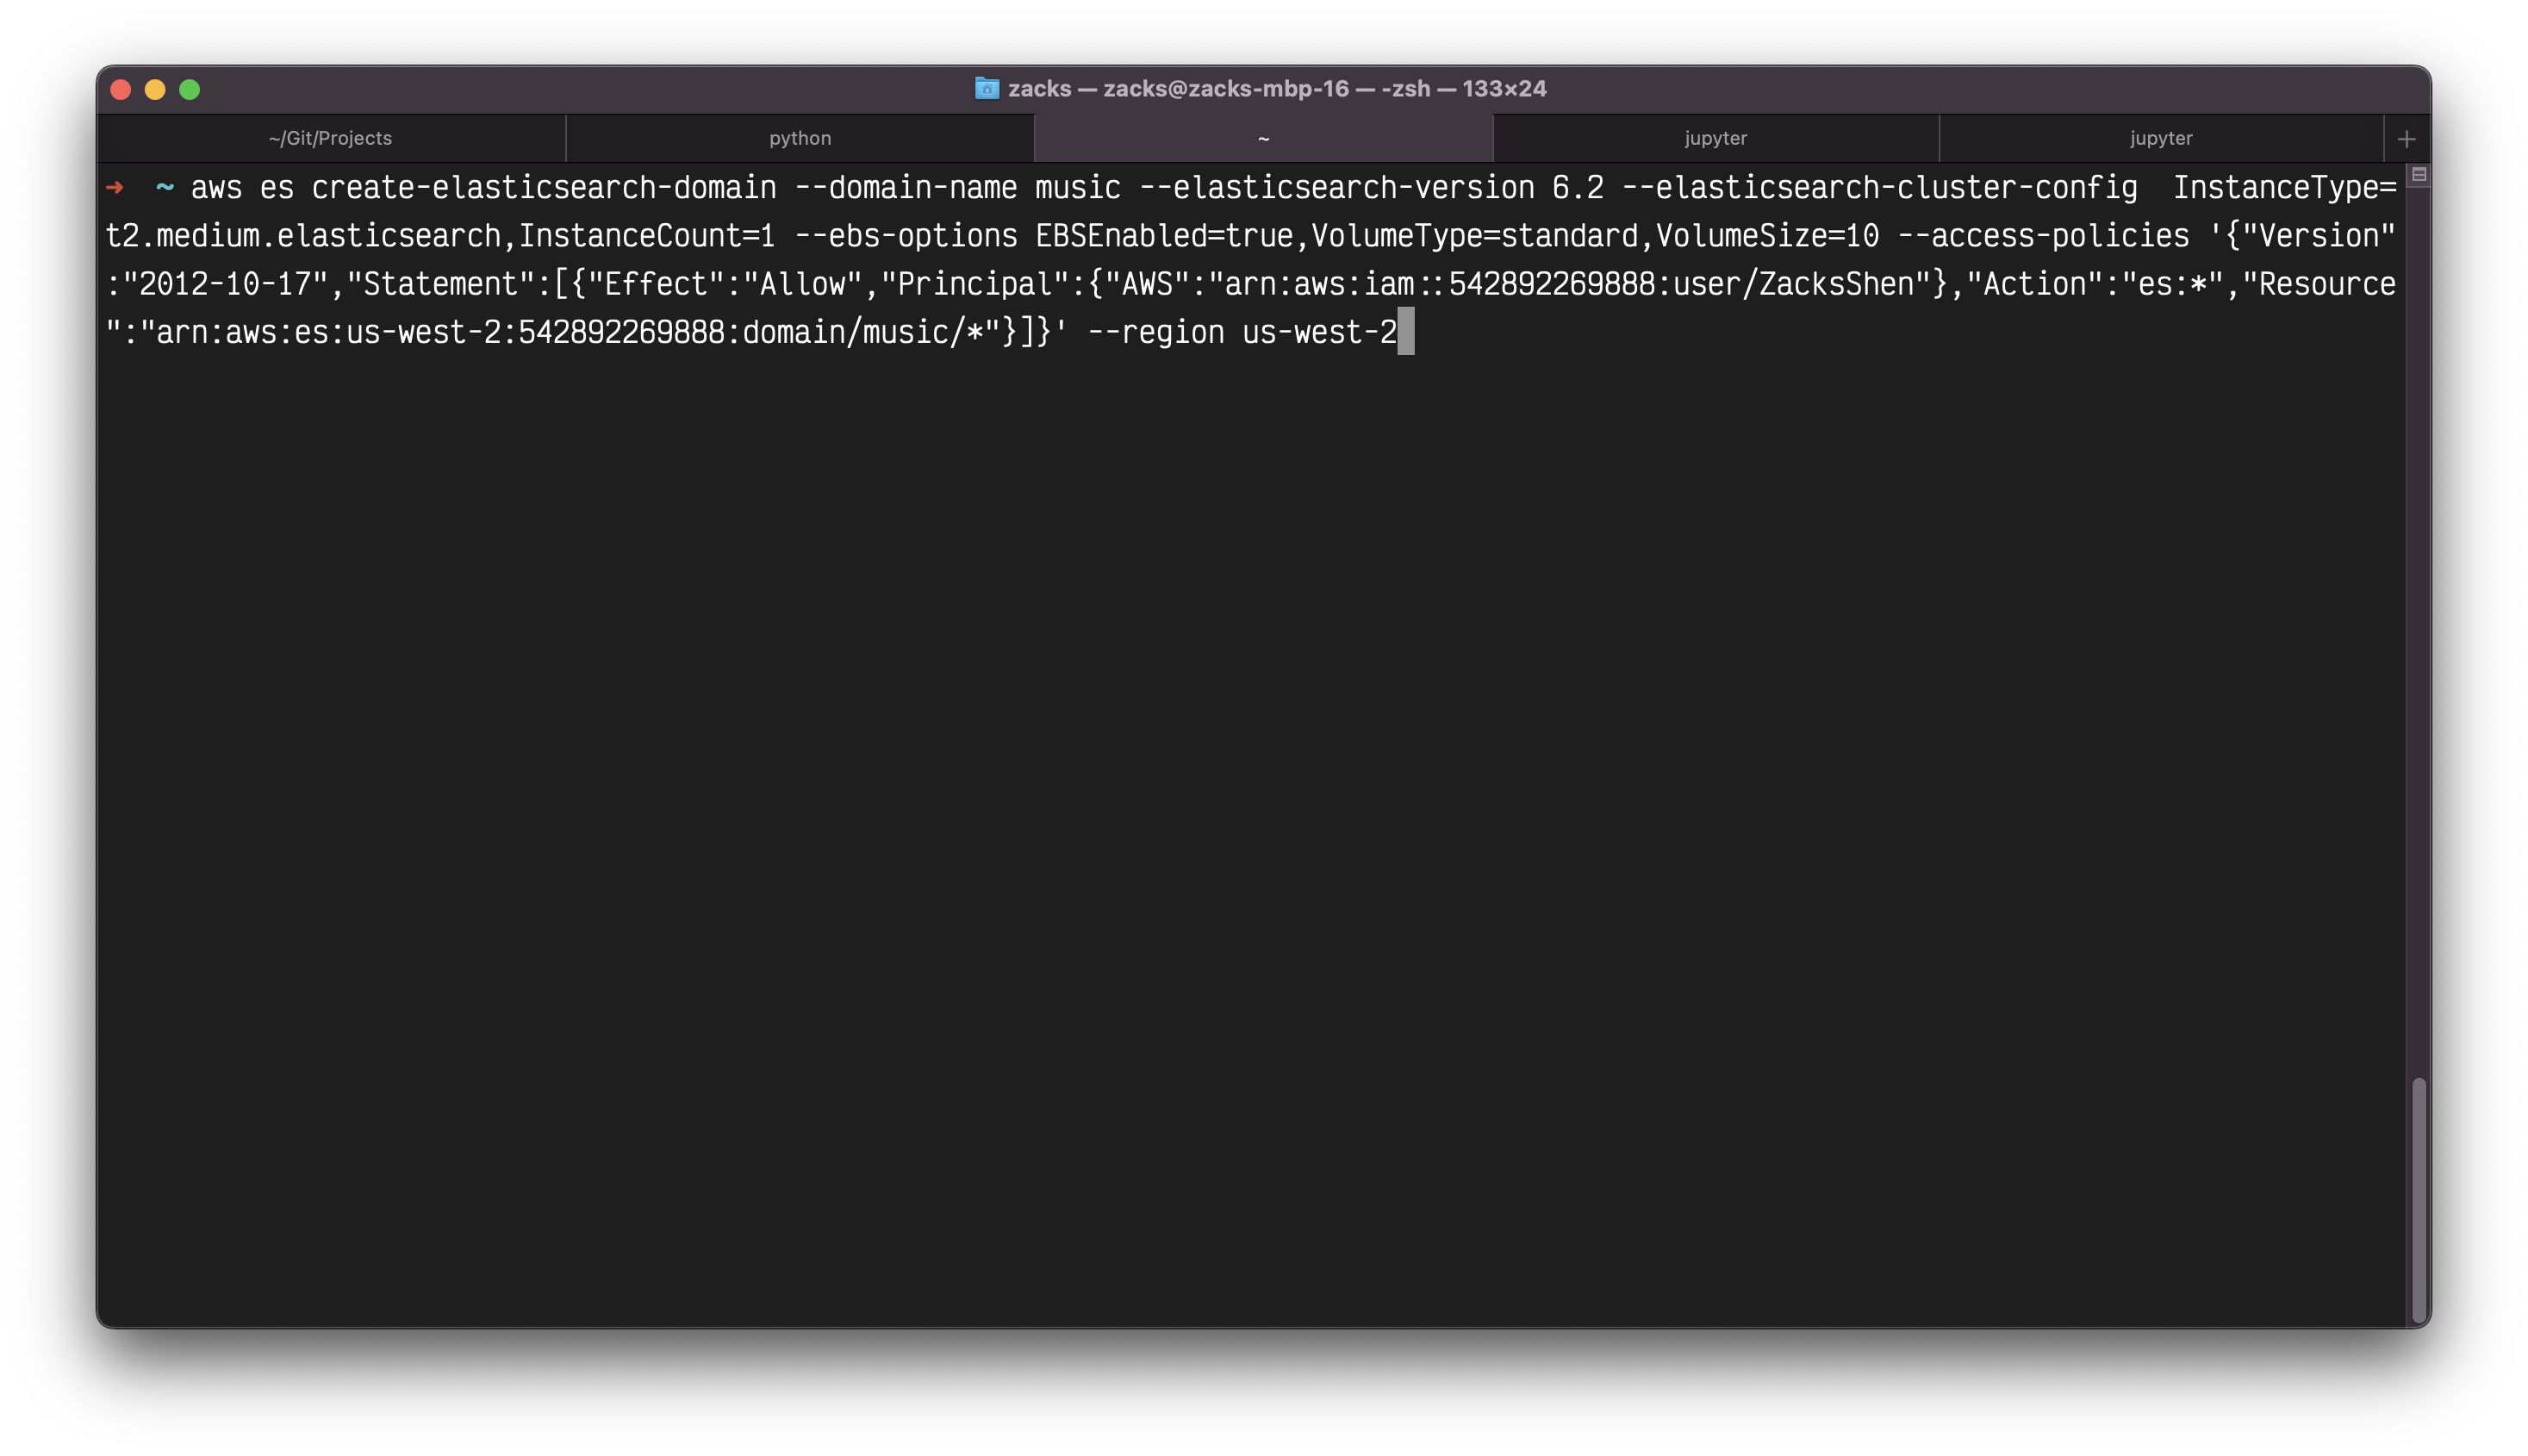This screenshot has width=2528, height=1456.
Task: Open a new tab with plus icon
Action: (x=2406, y=139)
